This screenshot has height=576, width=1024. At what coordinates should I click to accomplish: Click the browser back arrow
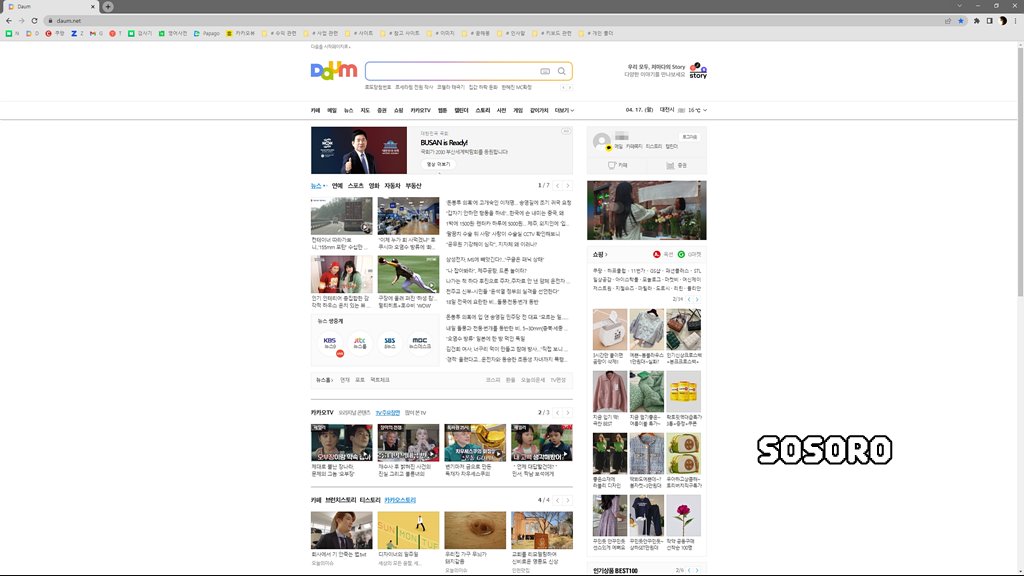pyautogui.click(x=8, y=20)
